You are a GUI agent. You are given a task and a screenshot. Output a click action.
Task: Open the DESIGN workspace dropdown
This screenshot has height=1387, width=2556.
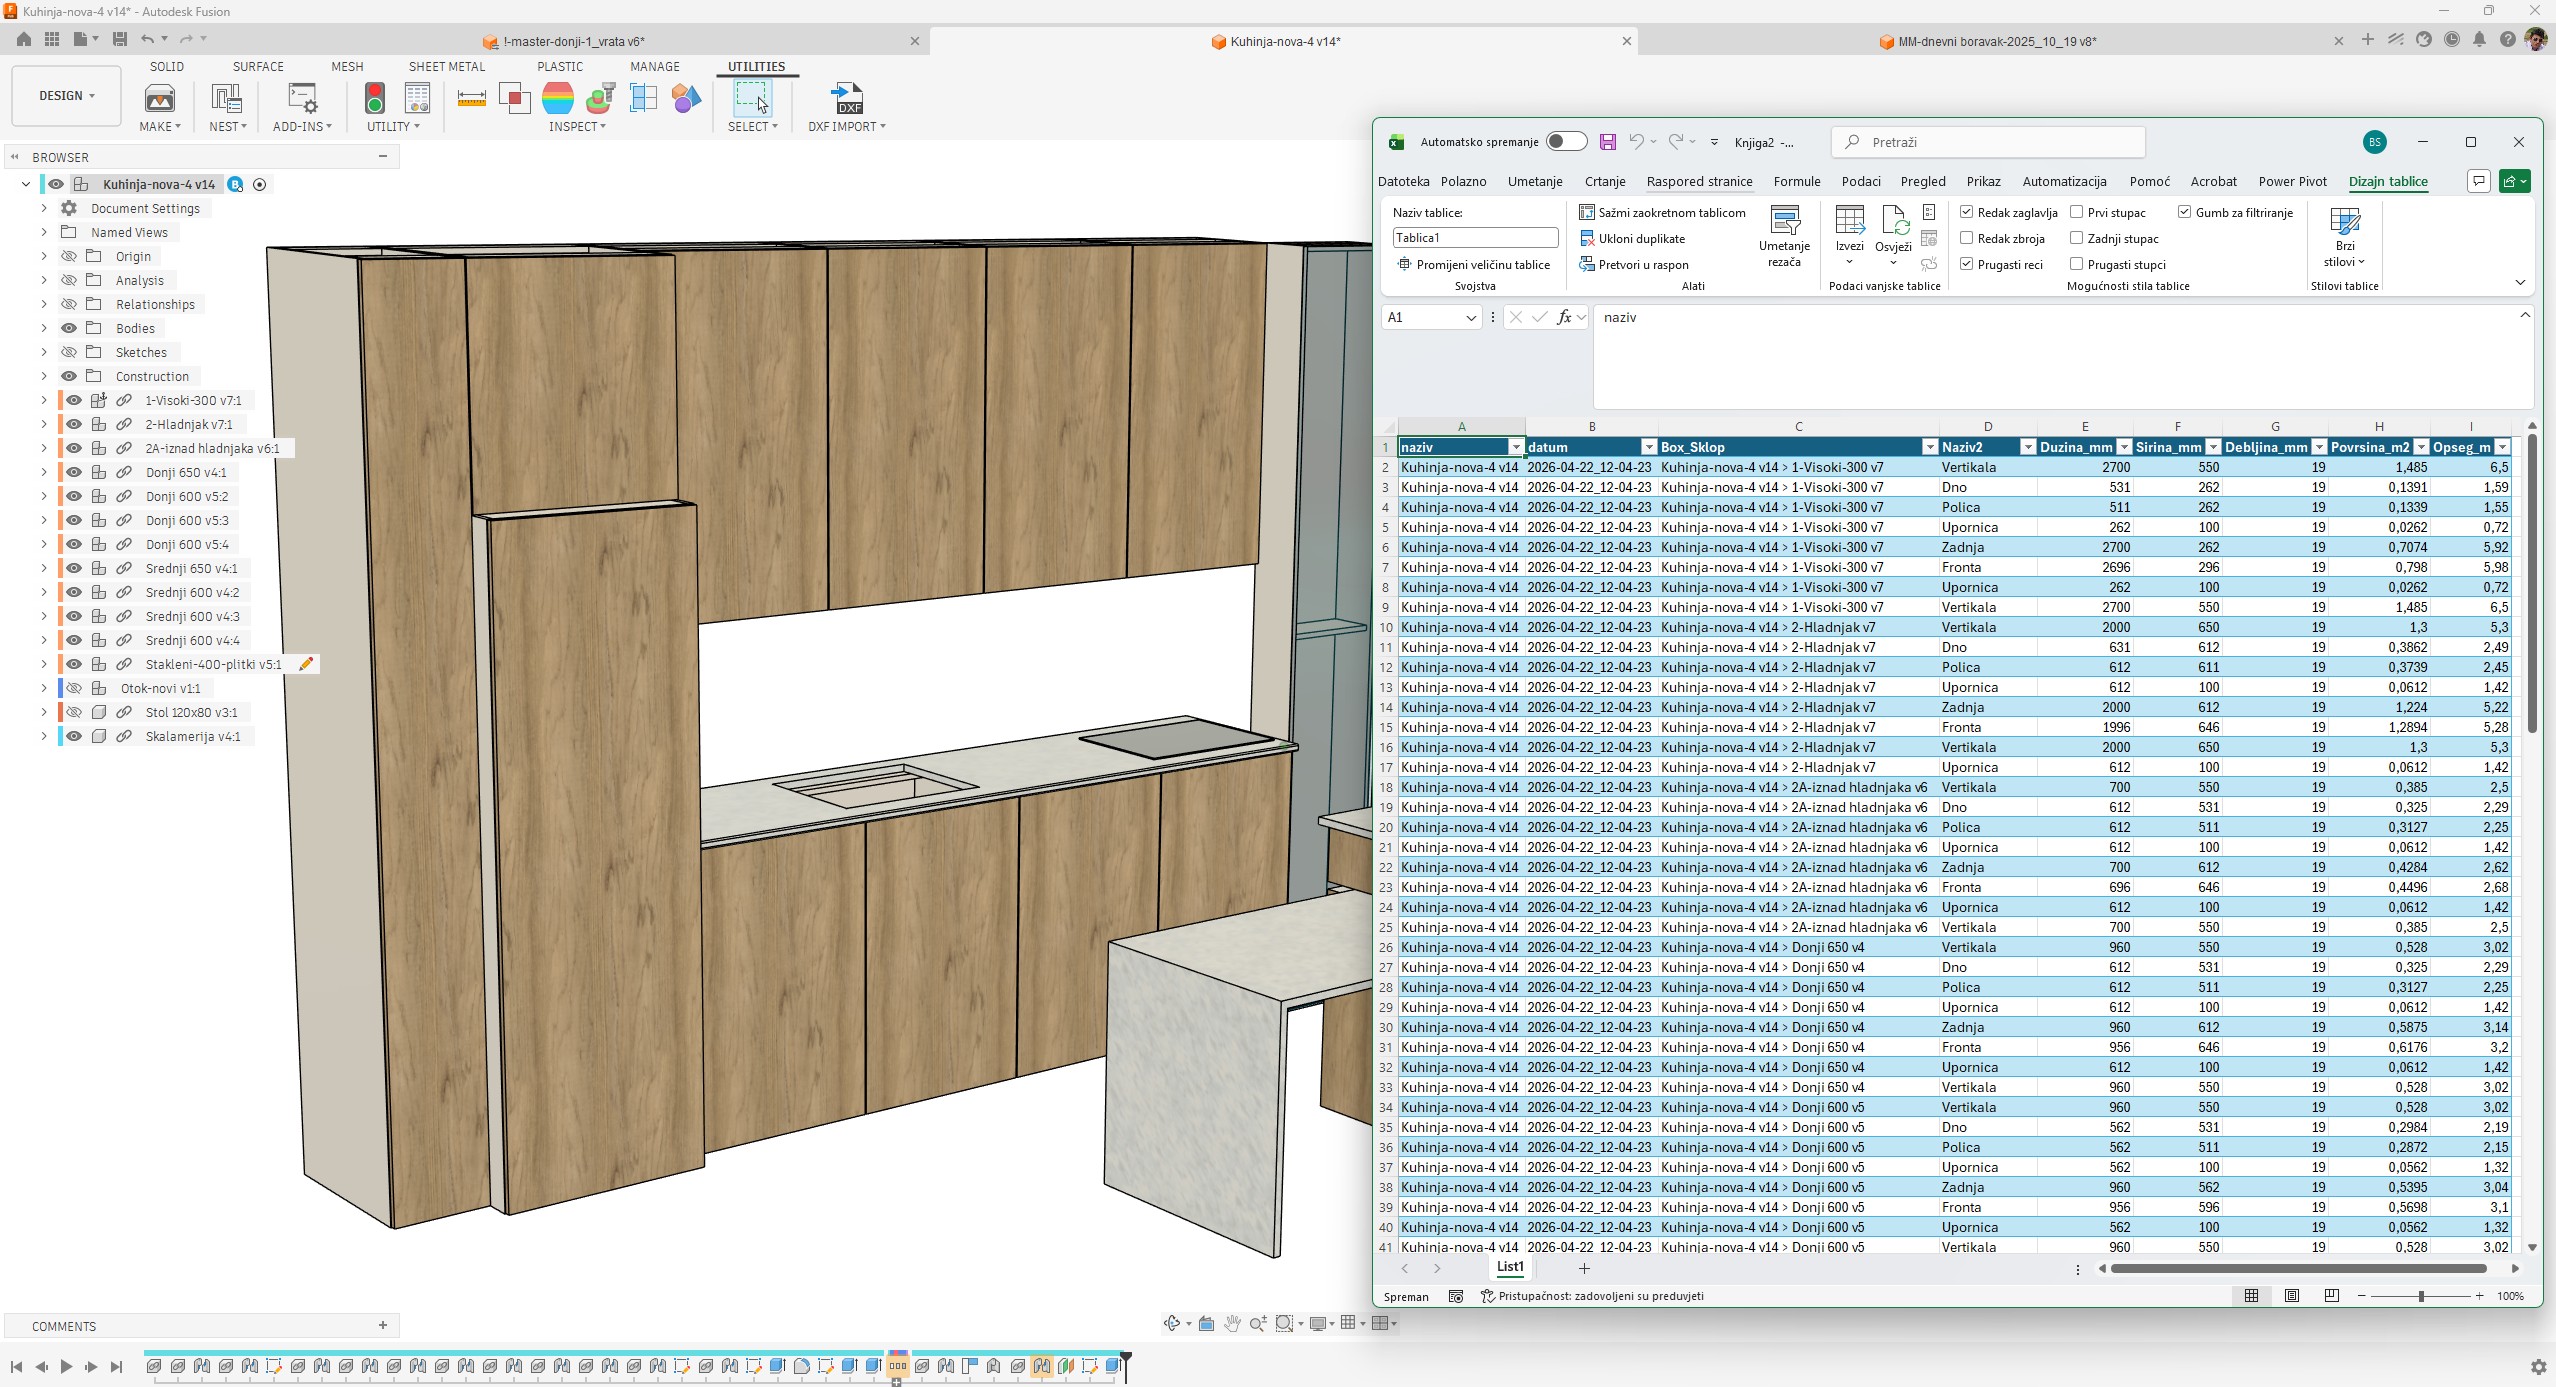pos(67,96)
